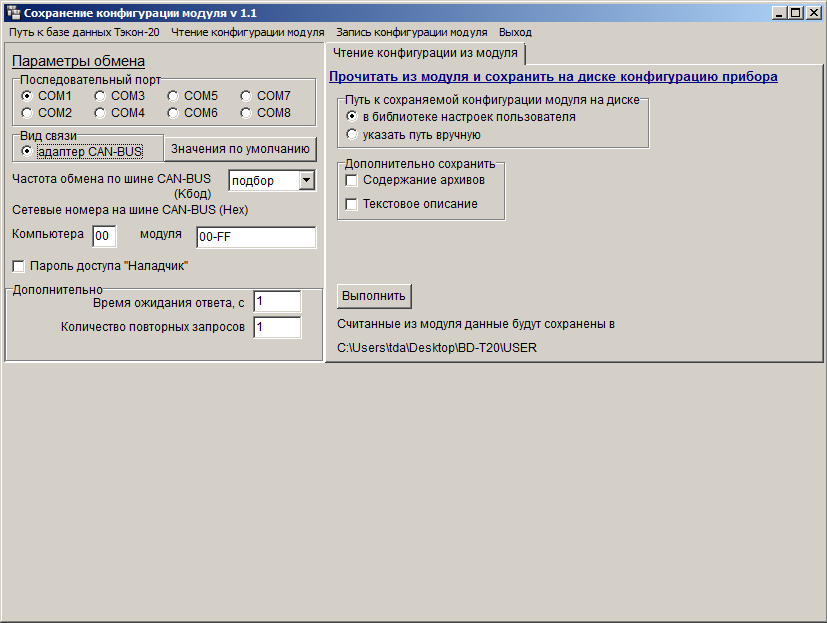Enable the Пароль доступа "Наладчик" checkbox
Viewport: 827px width, 623px height.
click(x=18, y=267)
